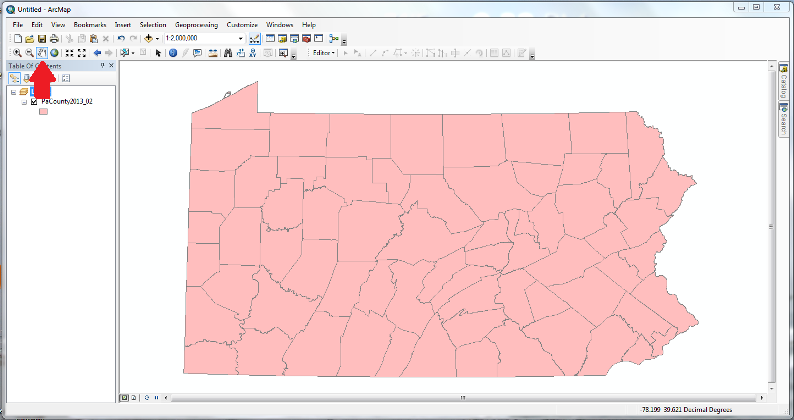The height and width of the screenshot is (420, 794).
Task: Click the Add Data button
Action: tap(148, 39)
